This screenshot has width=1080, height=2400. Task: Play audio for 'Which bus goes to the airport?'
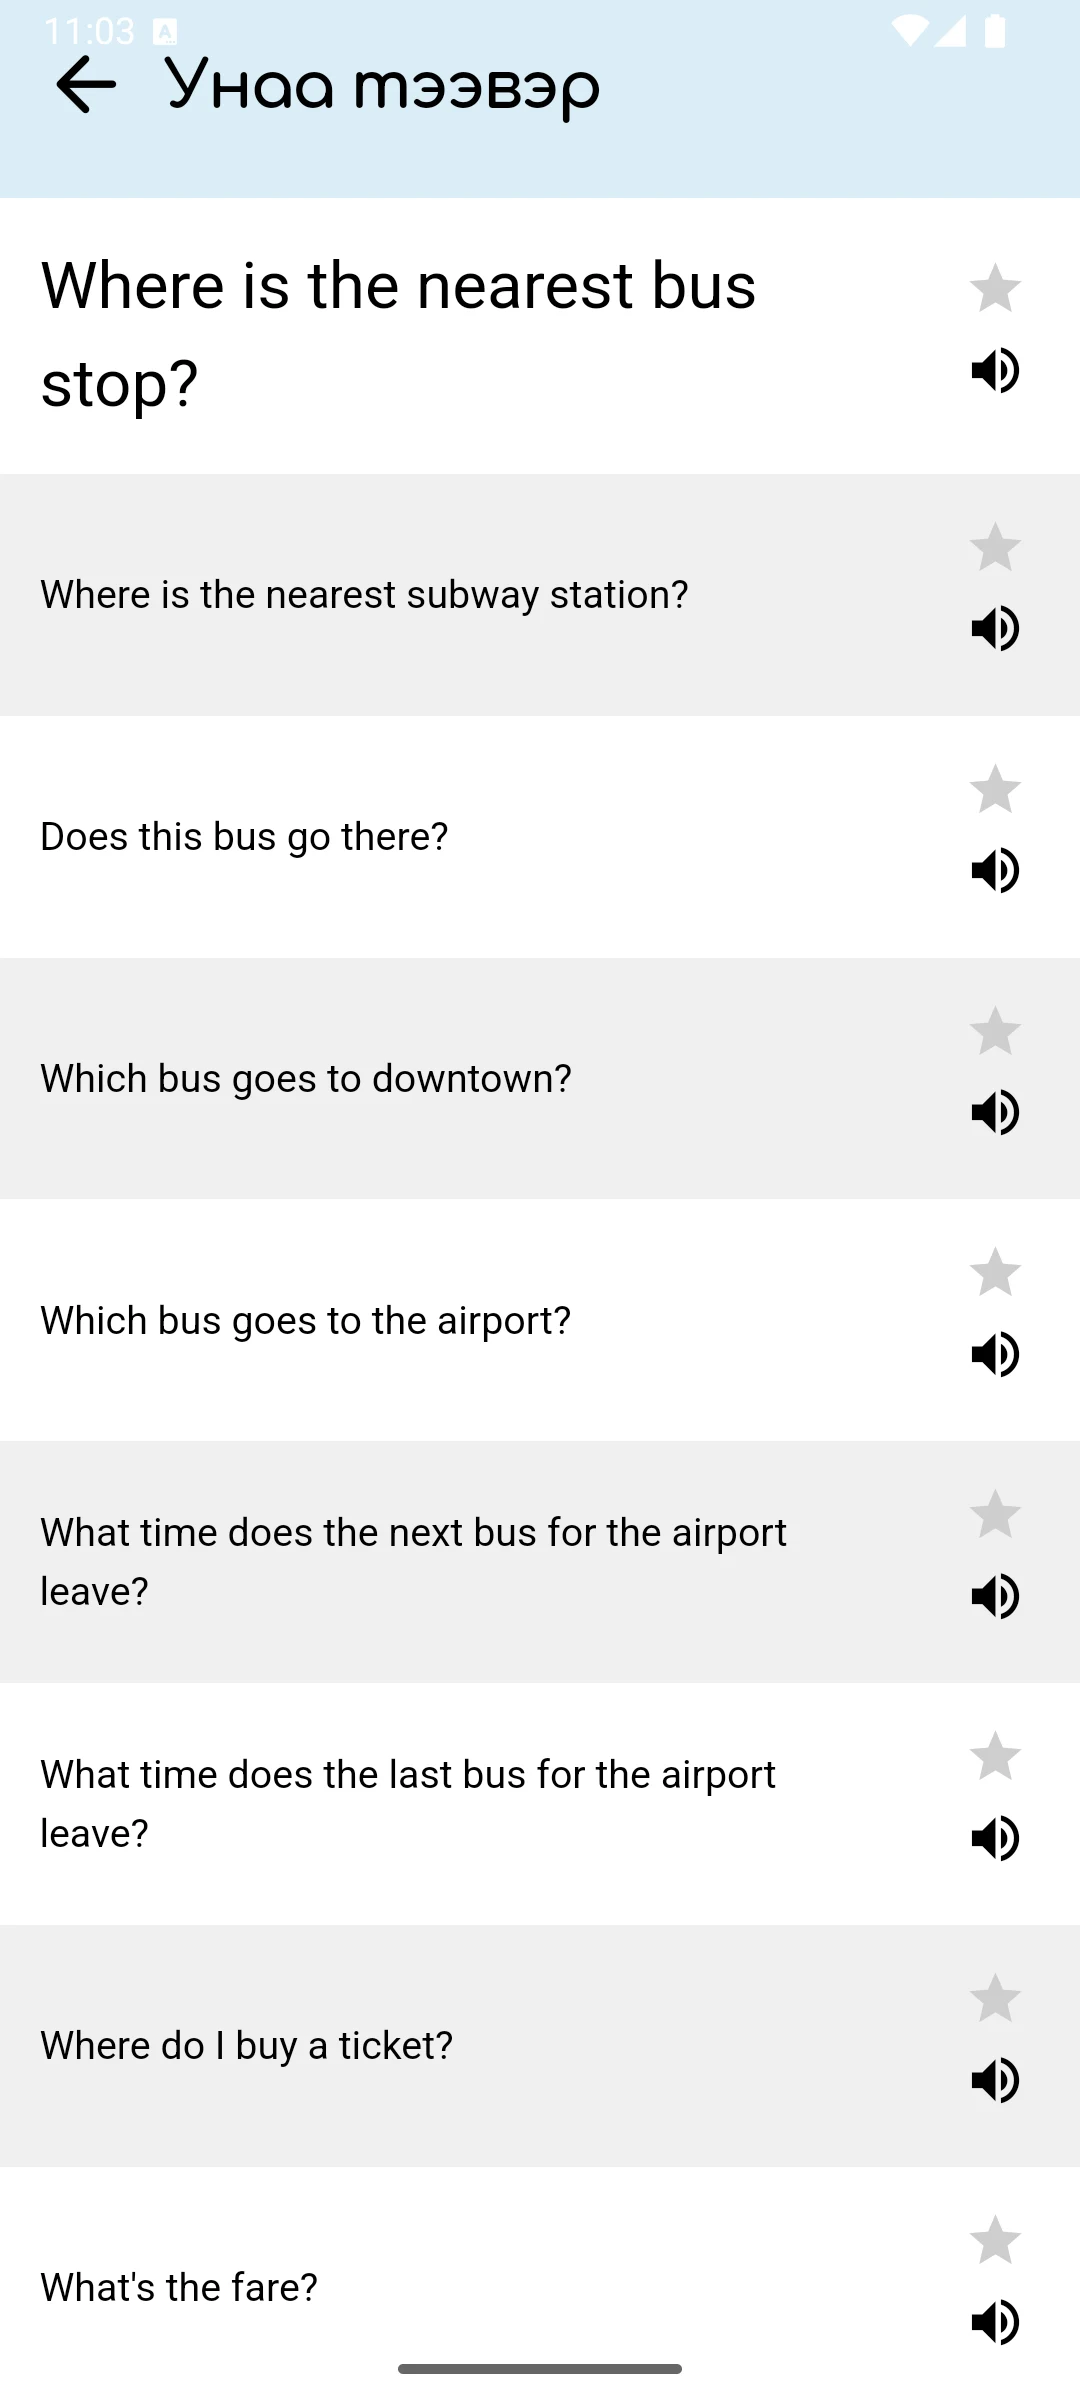click(995, 1355)
